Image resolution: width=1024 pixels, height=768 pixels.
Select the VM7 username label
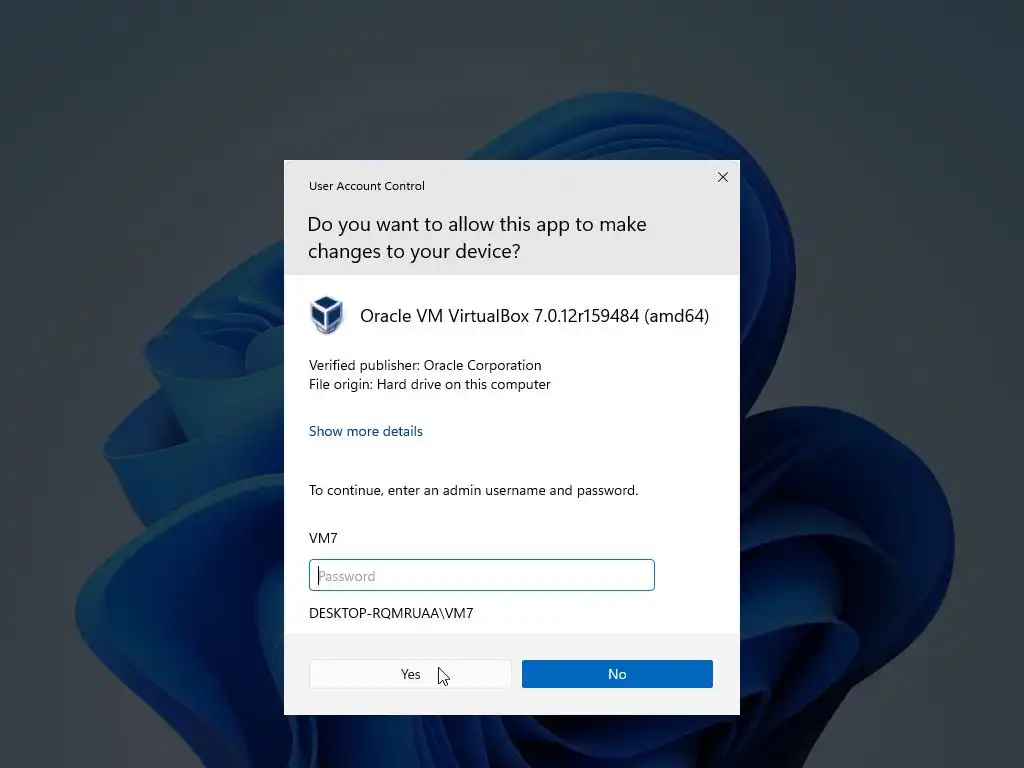click(323, 538)
